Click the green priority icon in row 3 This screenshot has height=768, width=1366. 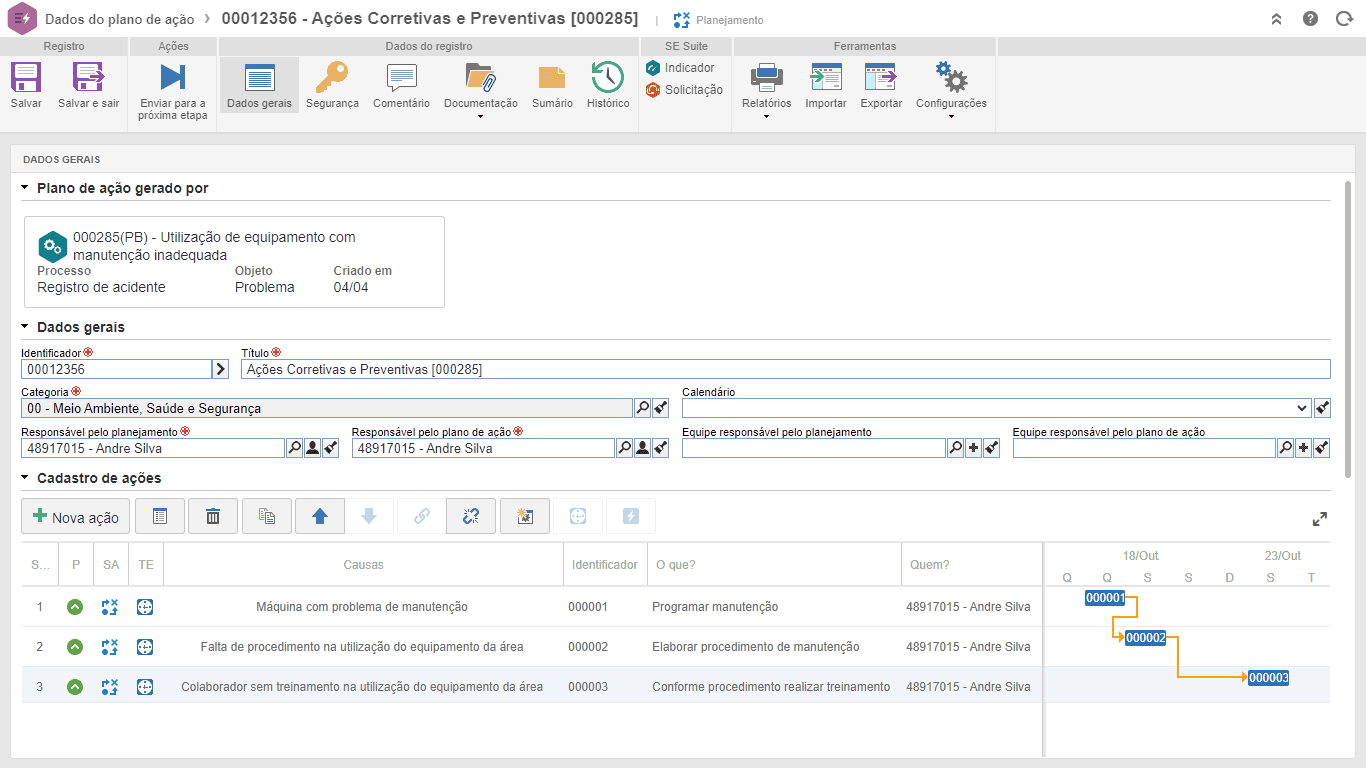point(75,687)
